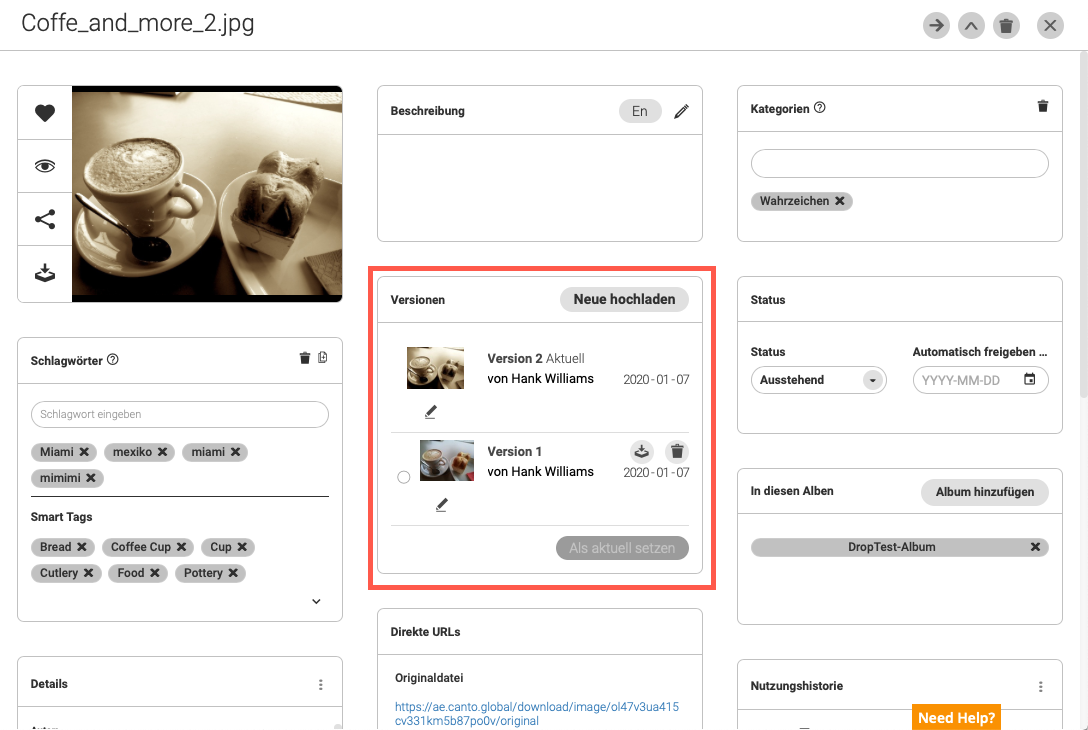
Task: Open Nutzungshistorie three-dot menu
Action: (x=1040, y=687)
